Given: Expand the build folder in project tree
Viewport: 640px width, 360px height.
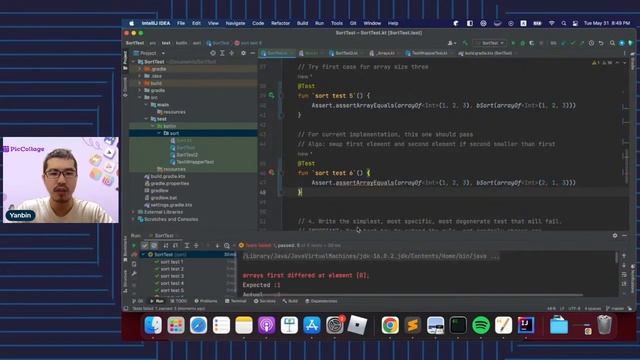Looking at the screenshot, I should click(x=140, y=83).
